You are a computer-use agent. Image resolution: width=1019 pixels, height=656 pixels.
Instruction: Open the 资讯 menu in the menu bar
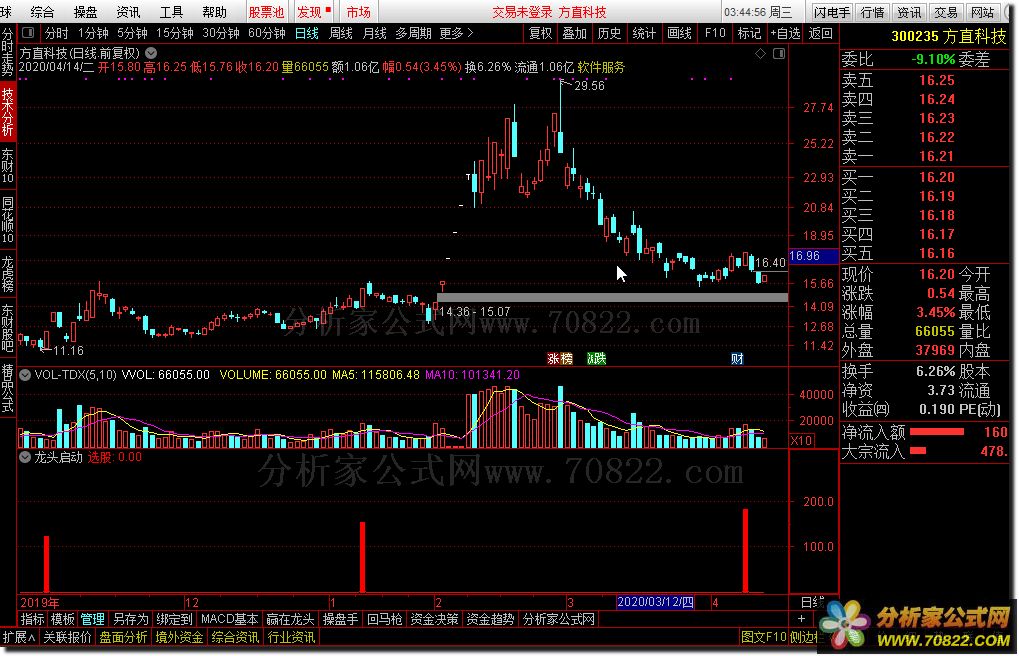(x=128, y=12)
